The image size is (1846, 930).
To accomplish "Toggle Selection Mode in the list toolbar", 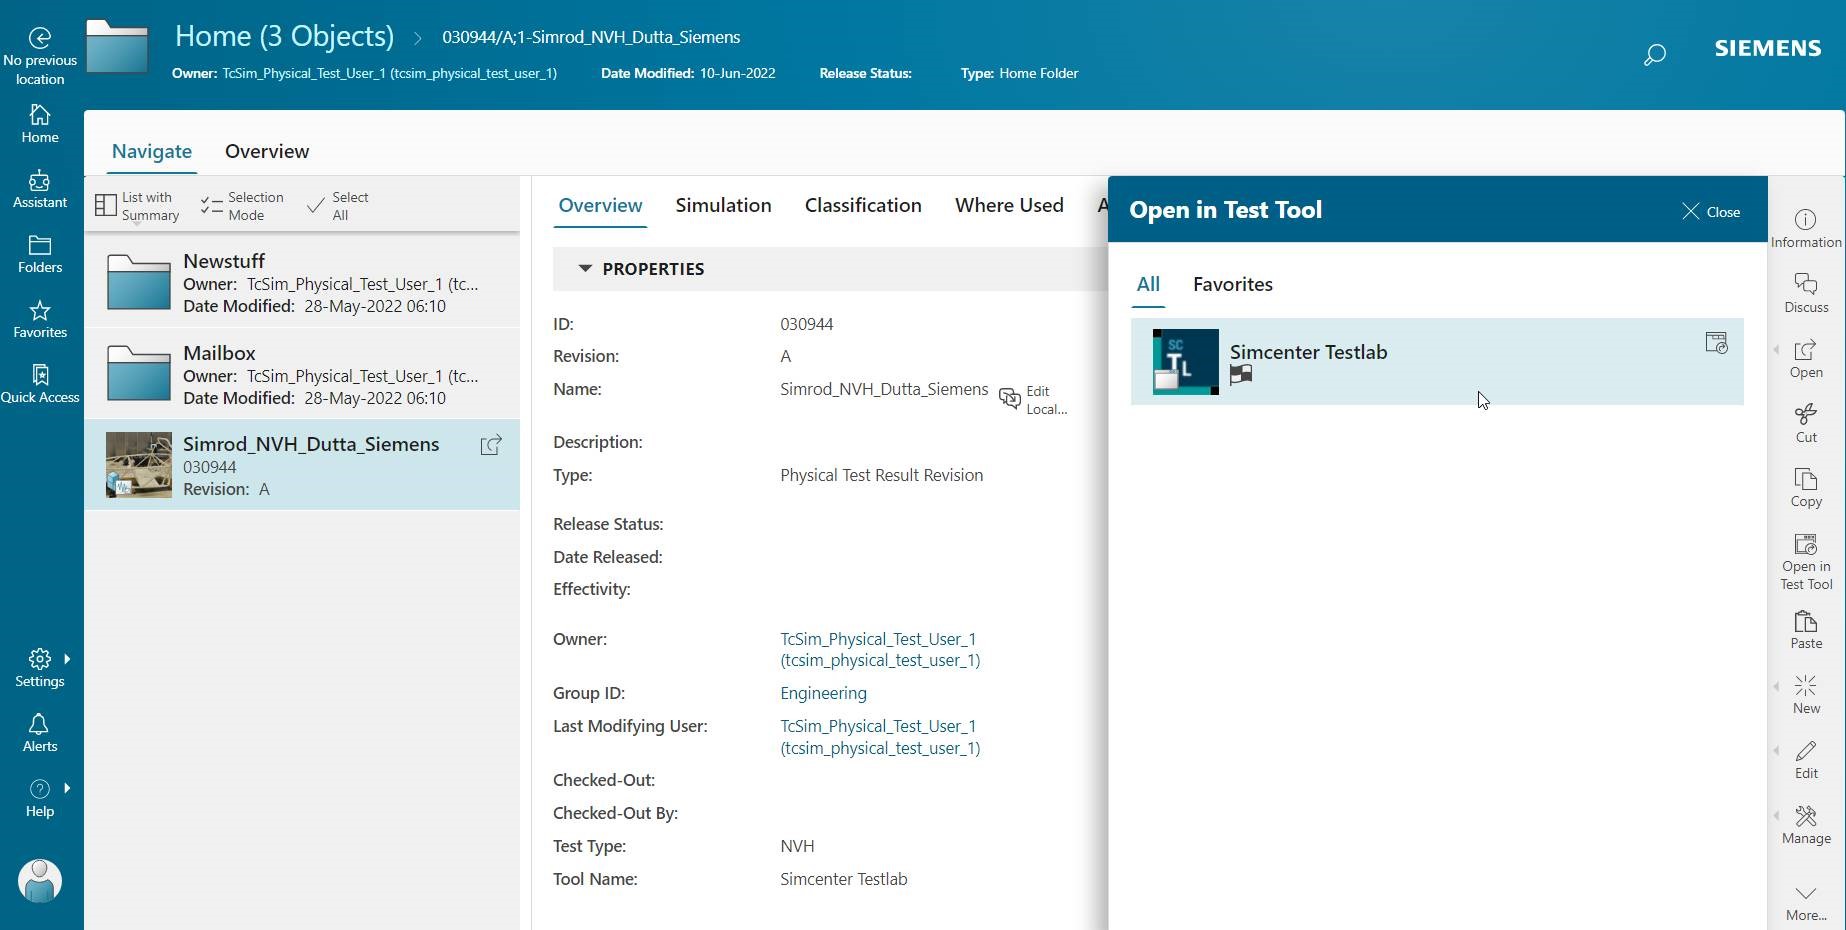I will pos(241,205).
